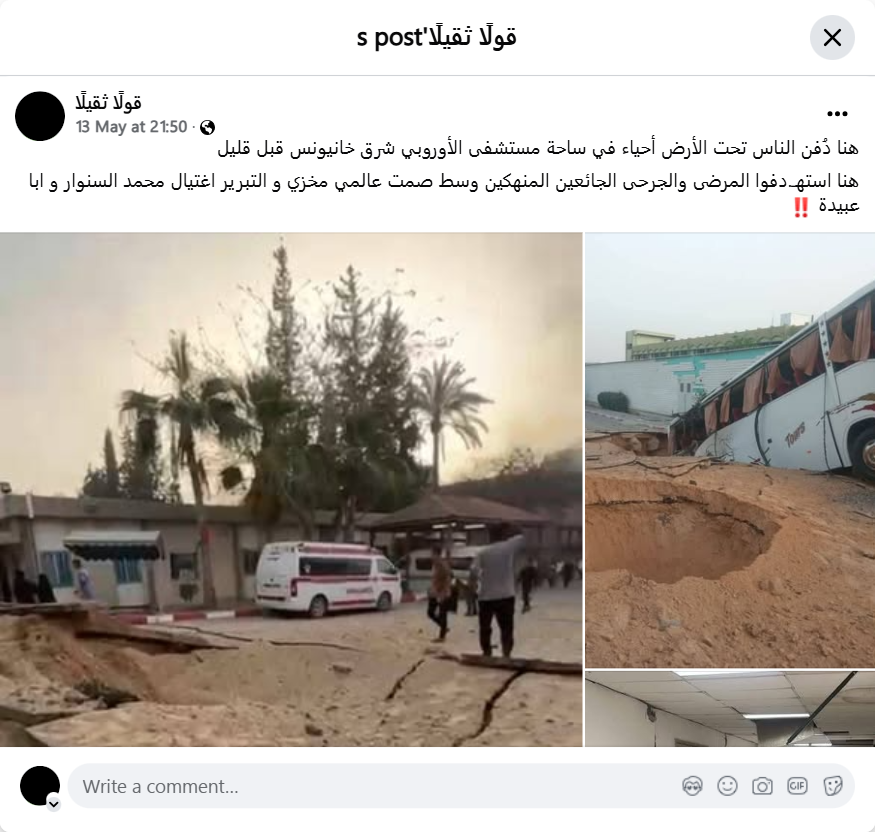Viewport: 875px width, 832px height.
Task: Expand the commenter identity switcher arrow
Action: [54, 804]
